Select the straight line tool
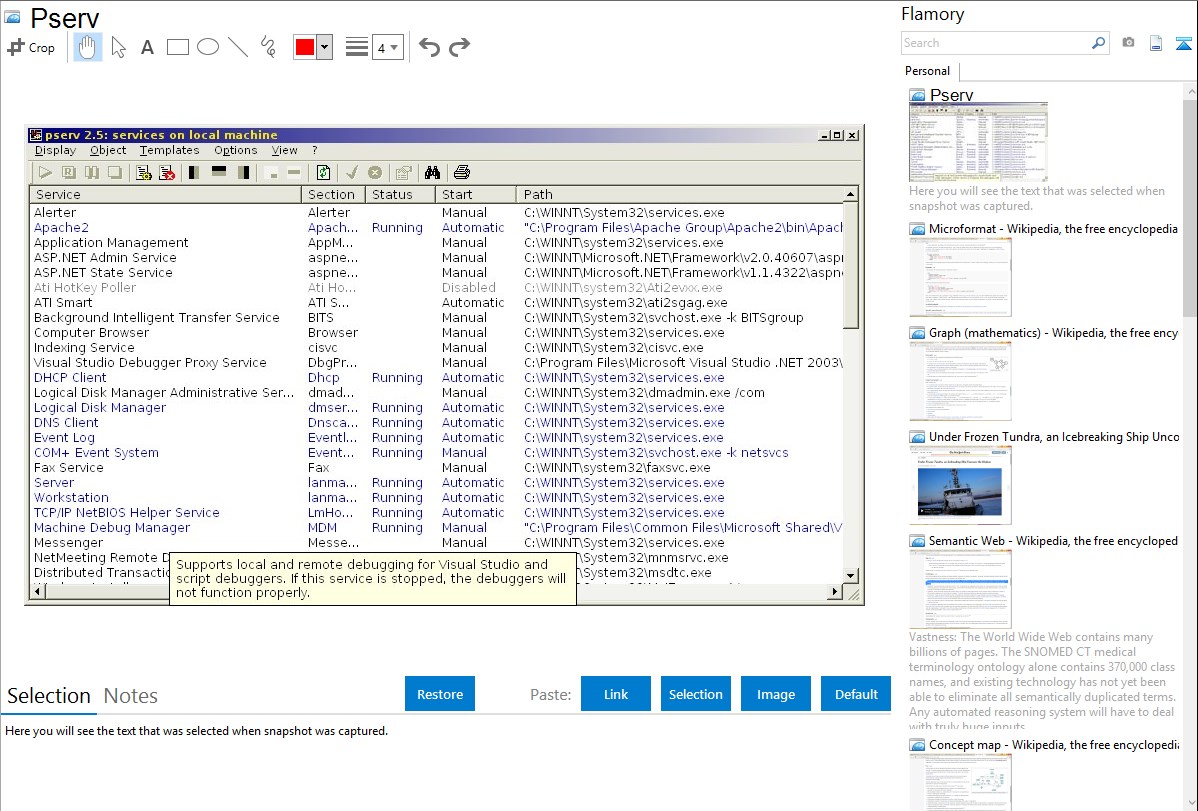 238,47
